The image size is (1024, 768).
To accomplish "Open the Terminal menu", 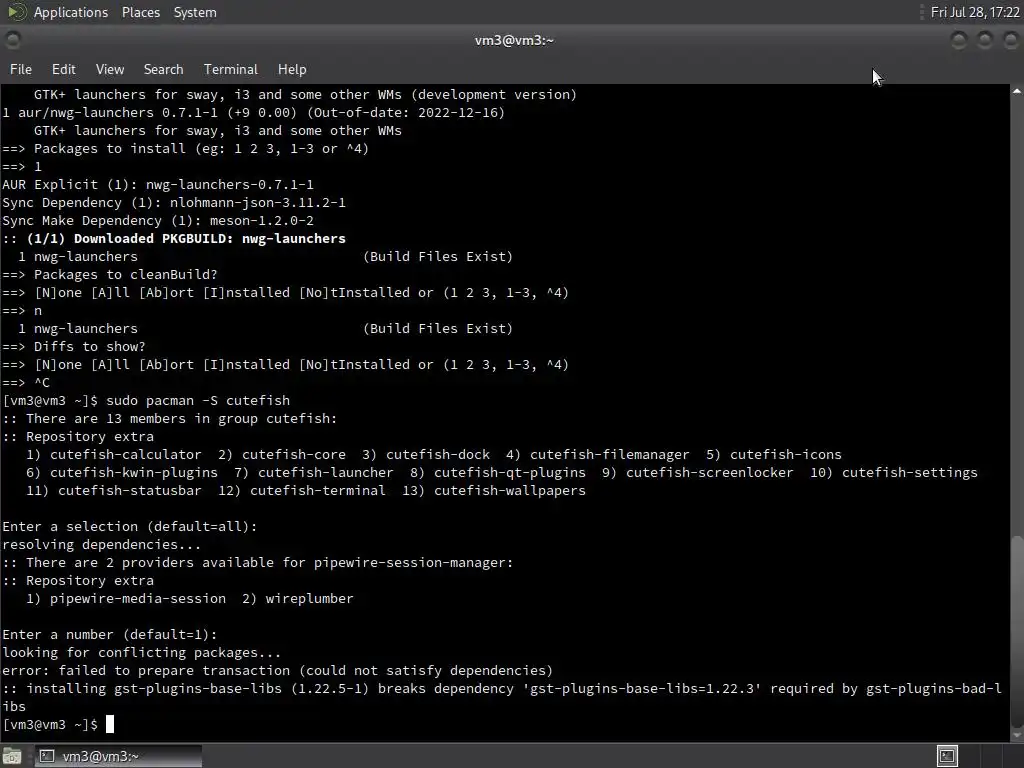I will (x=231, y=69).
